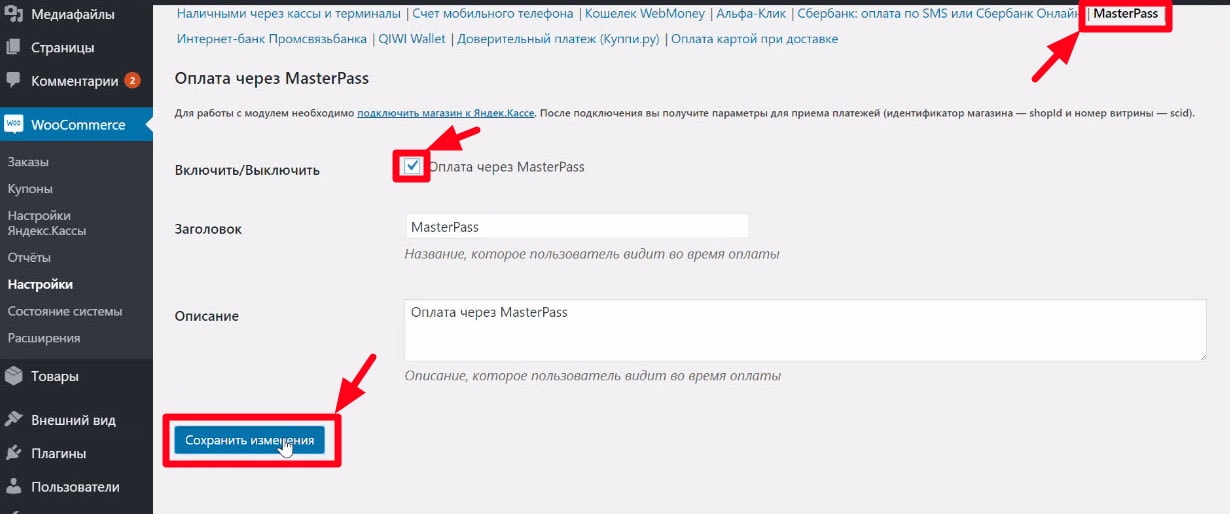1230x514 pixels.
Task: Click the Оплата через MasterPass heading
Action: tap(272, 77)
